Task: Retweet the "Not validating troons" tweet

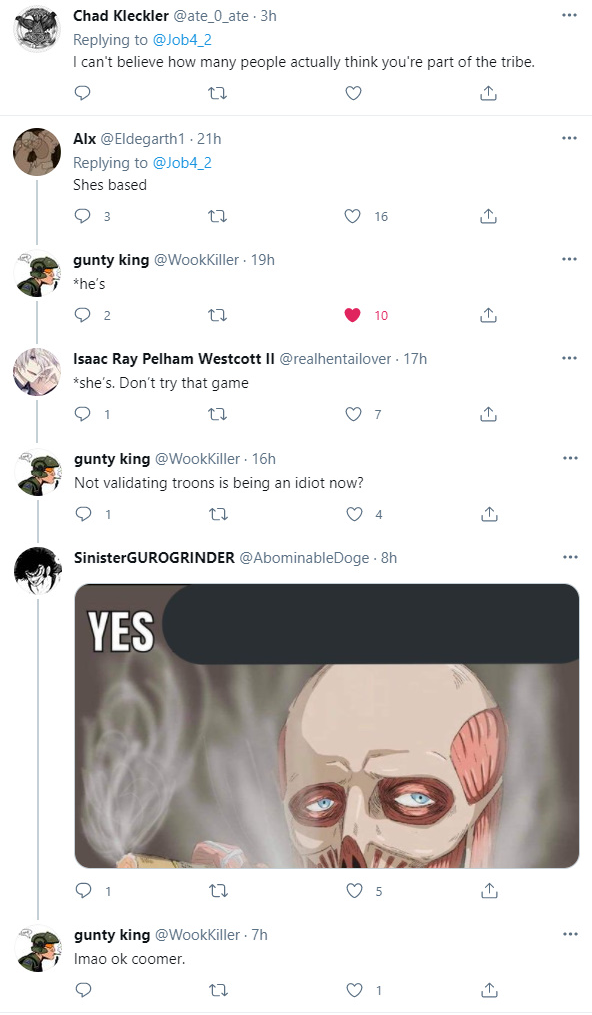Action: tap(219, 514)
